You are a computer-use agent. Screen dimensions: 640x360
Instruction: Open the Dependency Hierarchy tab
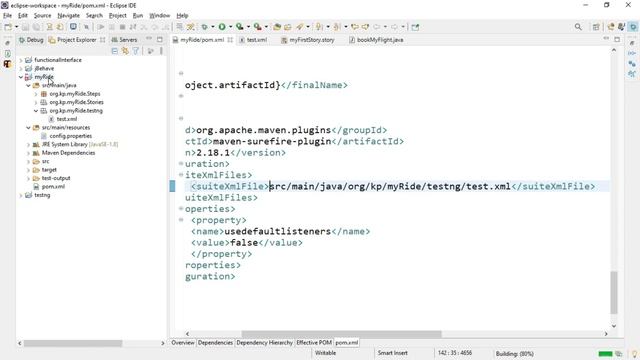pyautogui.click(x=264, y=342)
